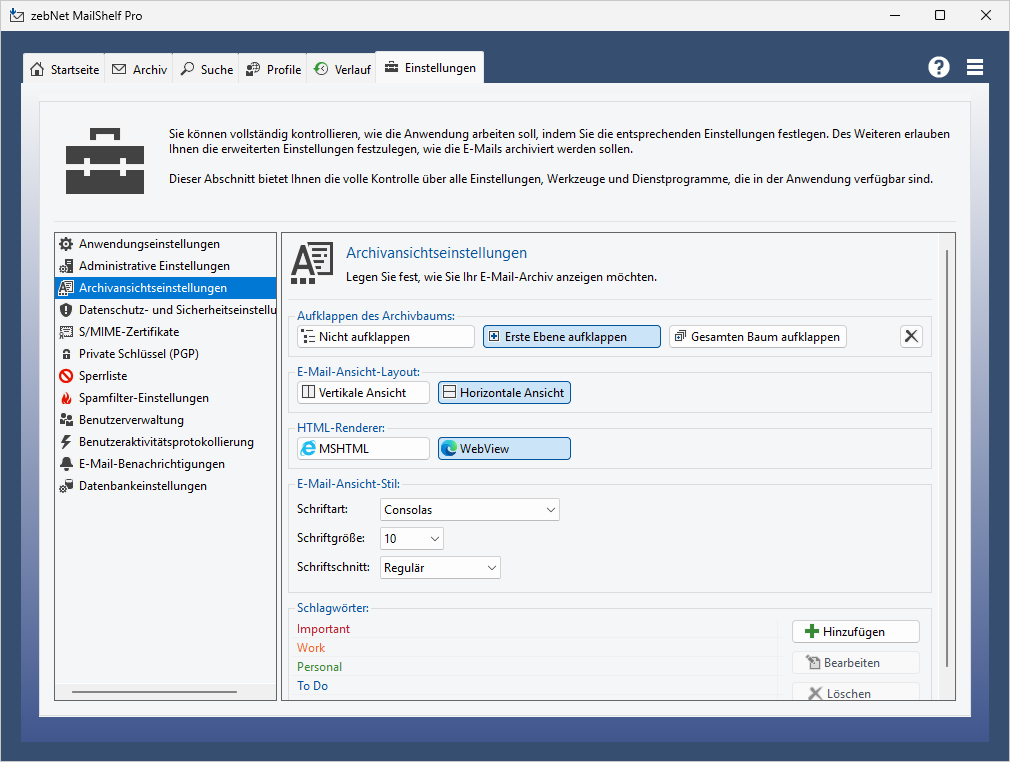Open Benutzerverwaltung settings

pos(131,420)
